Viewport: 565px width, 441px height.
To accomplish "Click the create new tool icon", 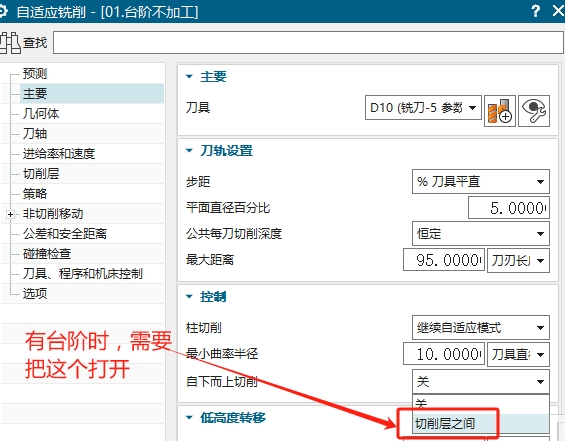I will point(499,111).
